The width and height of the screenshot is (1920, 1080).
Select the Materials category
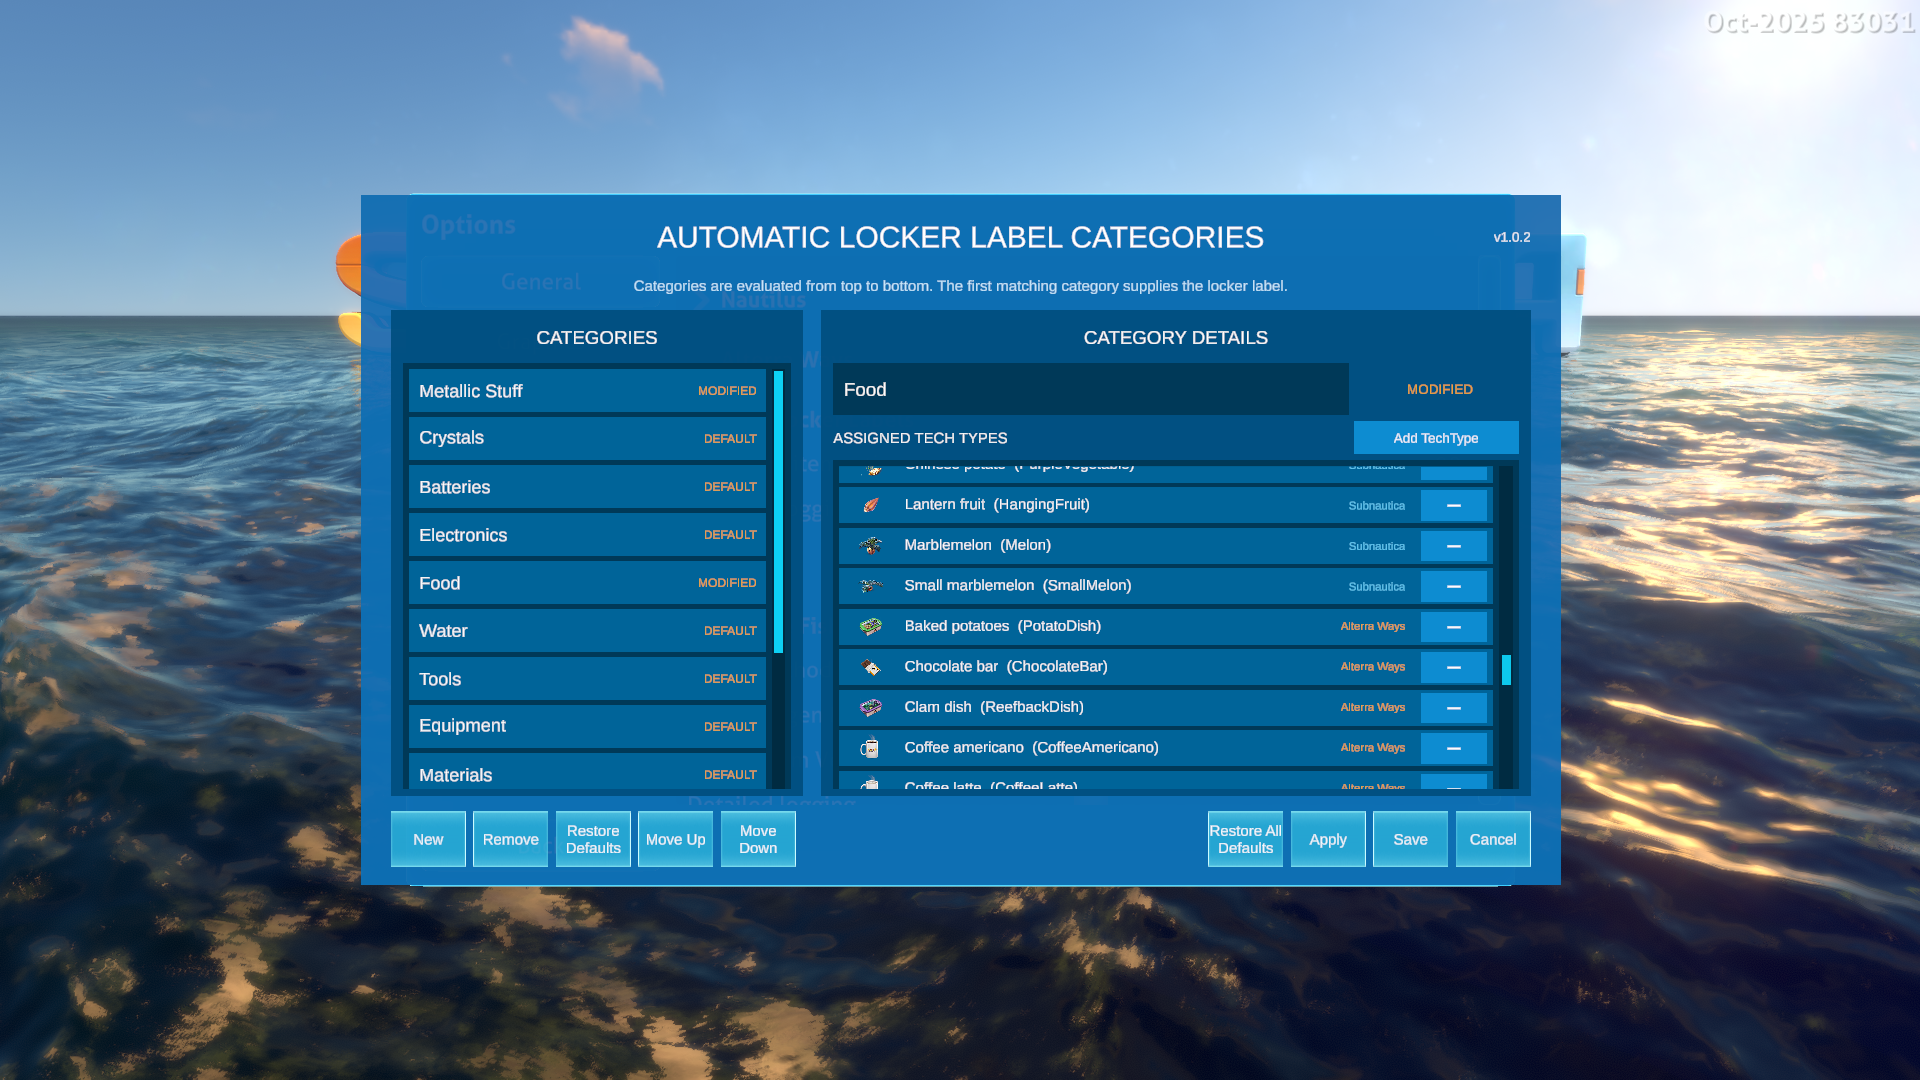click(x=587, y=772)
